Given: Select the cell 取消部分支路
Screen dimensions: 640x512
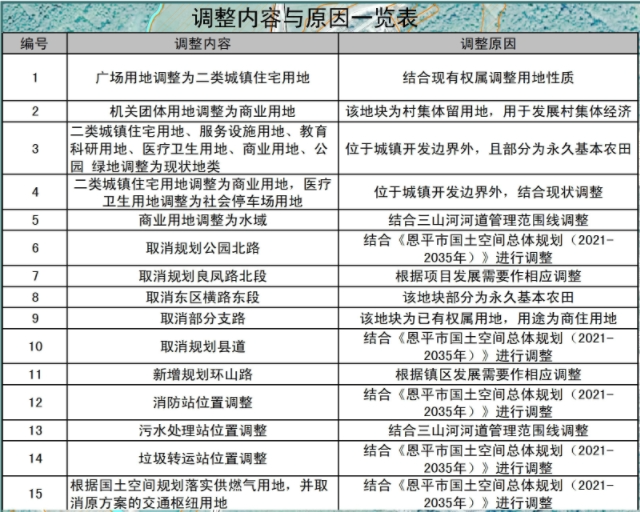Looking at the screenshot, I should point(202,318).
